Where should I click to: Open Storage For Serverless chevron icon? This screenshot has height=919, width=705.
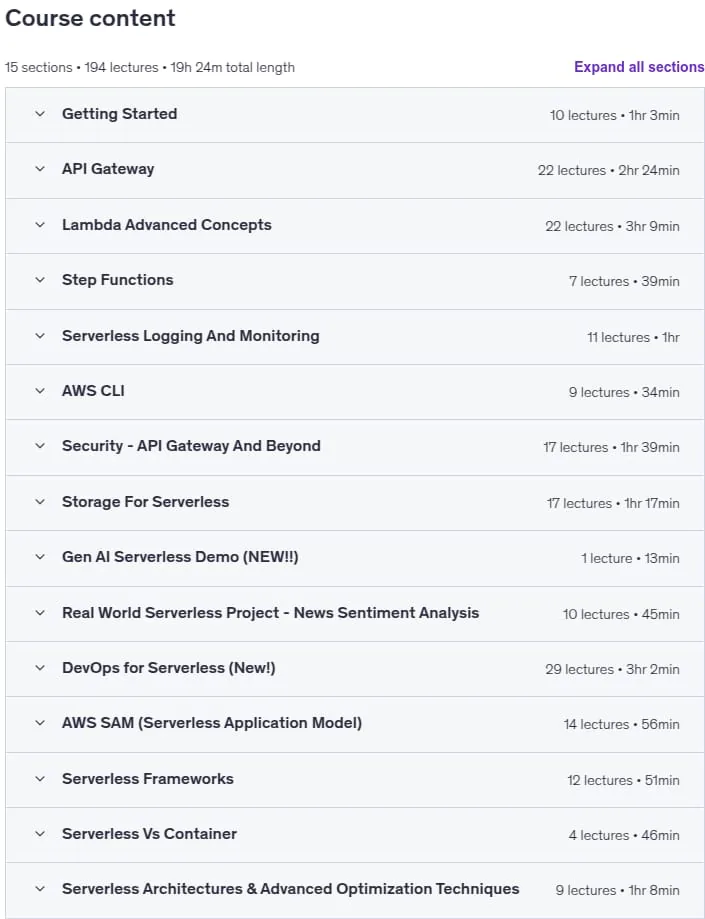(40, 502)
